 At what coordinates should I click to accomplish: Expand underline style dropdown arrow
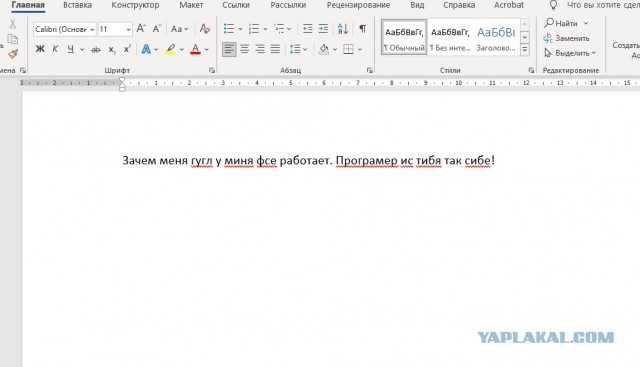pos(82,49)
